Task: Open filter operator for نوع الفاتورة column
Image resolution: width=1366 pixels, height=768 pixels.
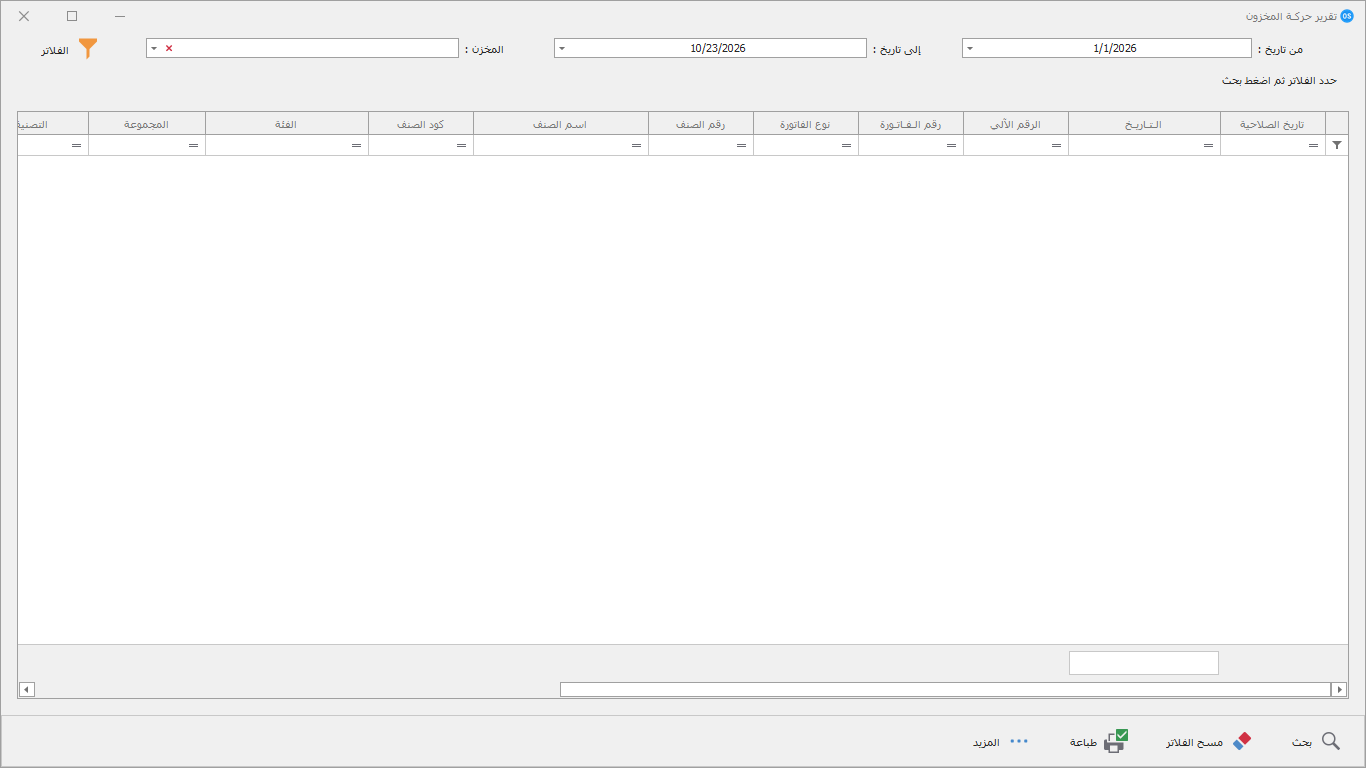Action: [x=846, y=146]
